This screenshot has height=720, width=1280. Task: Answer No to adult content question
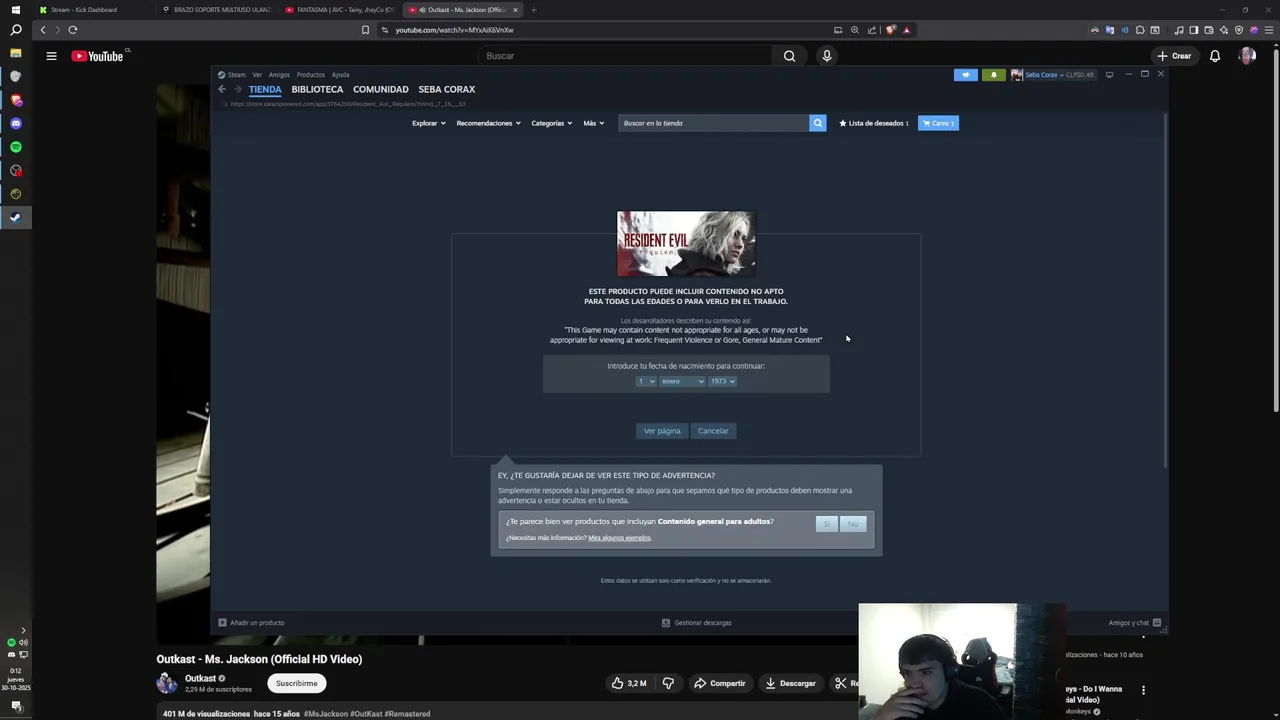853,524
